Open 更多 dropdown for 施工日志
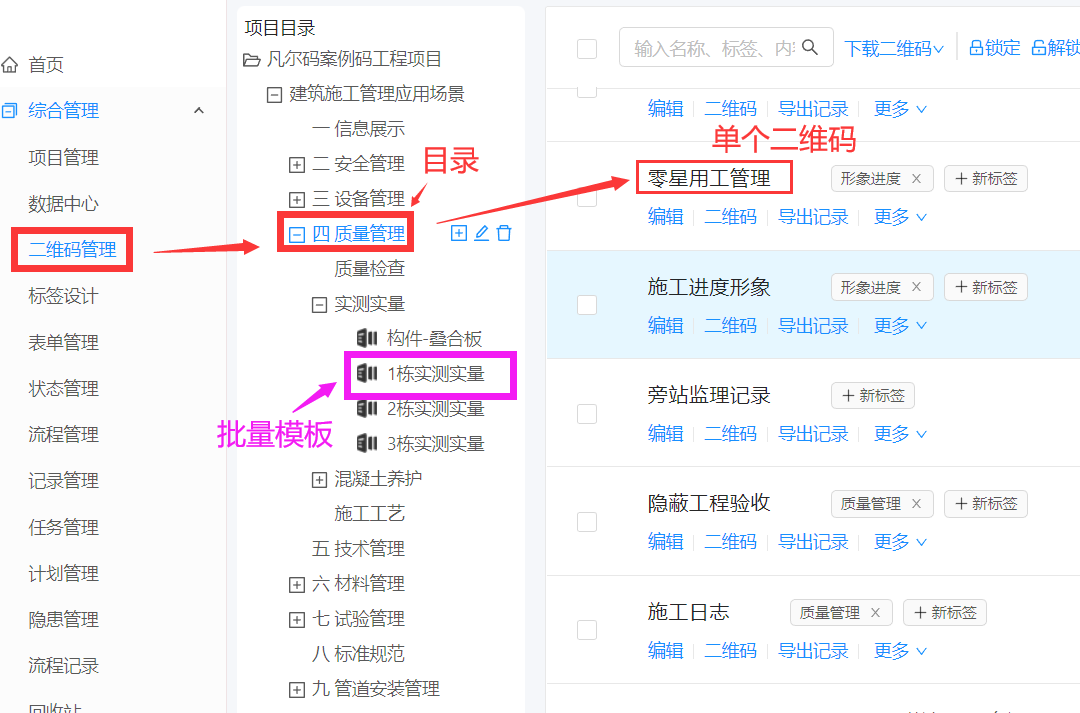The image size is (1080, 713). click(900, 650)
